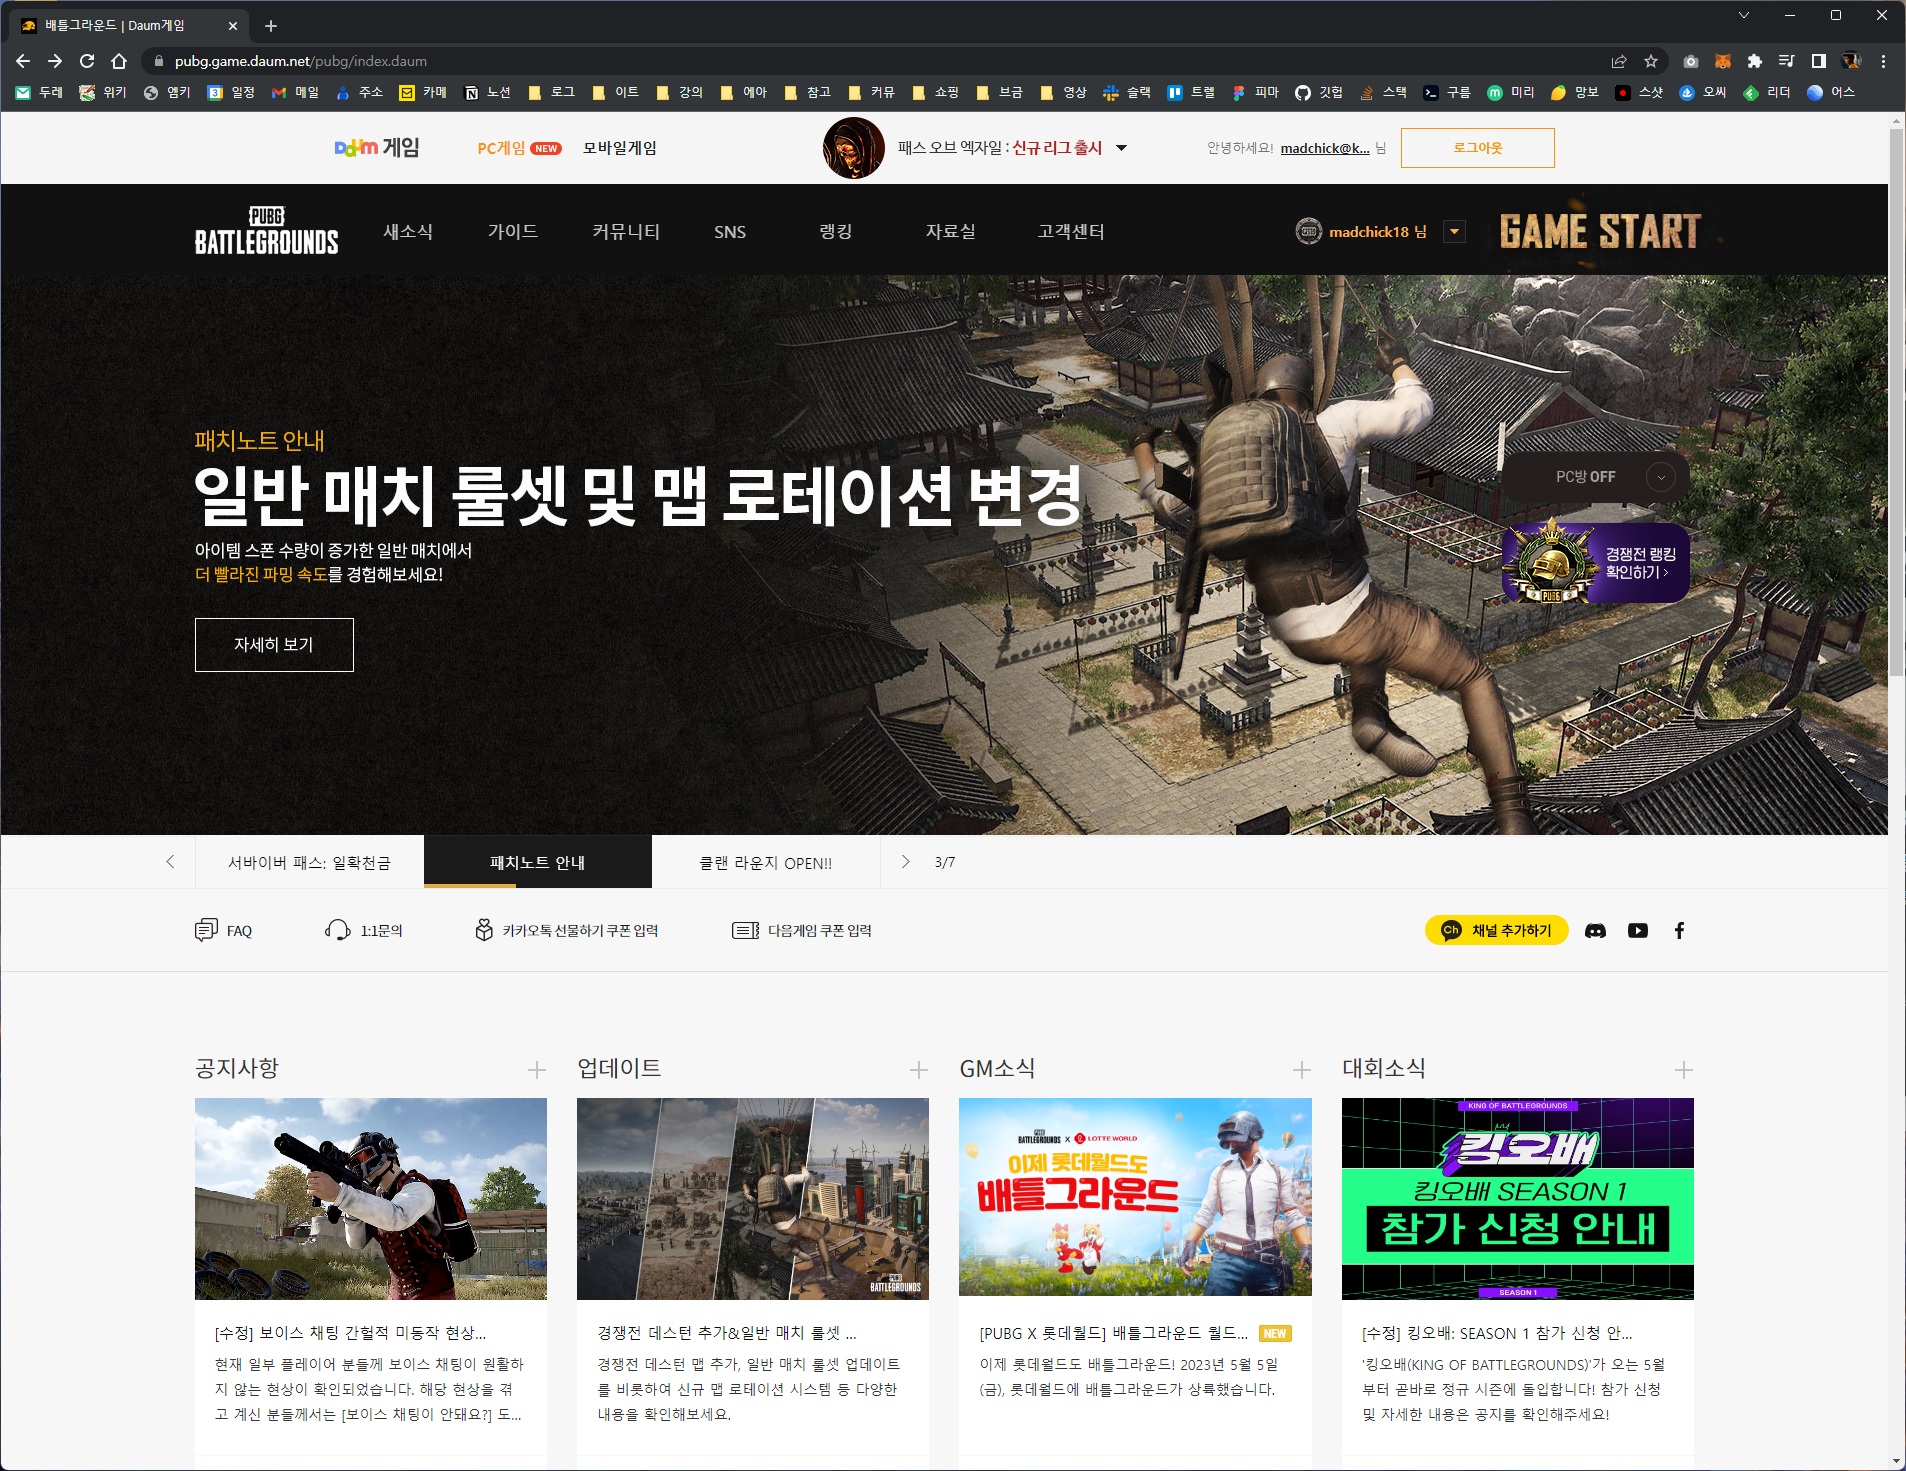Screen dimensions: 1906x1471
Task: Expand GM소식 section with plus
Action: 1301,1070
